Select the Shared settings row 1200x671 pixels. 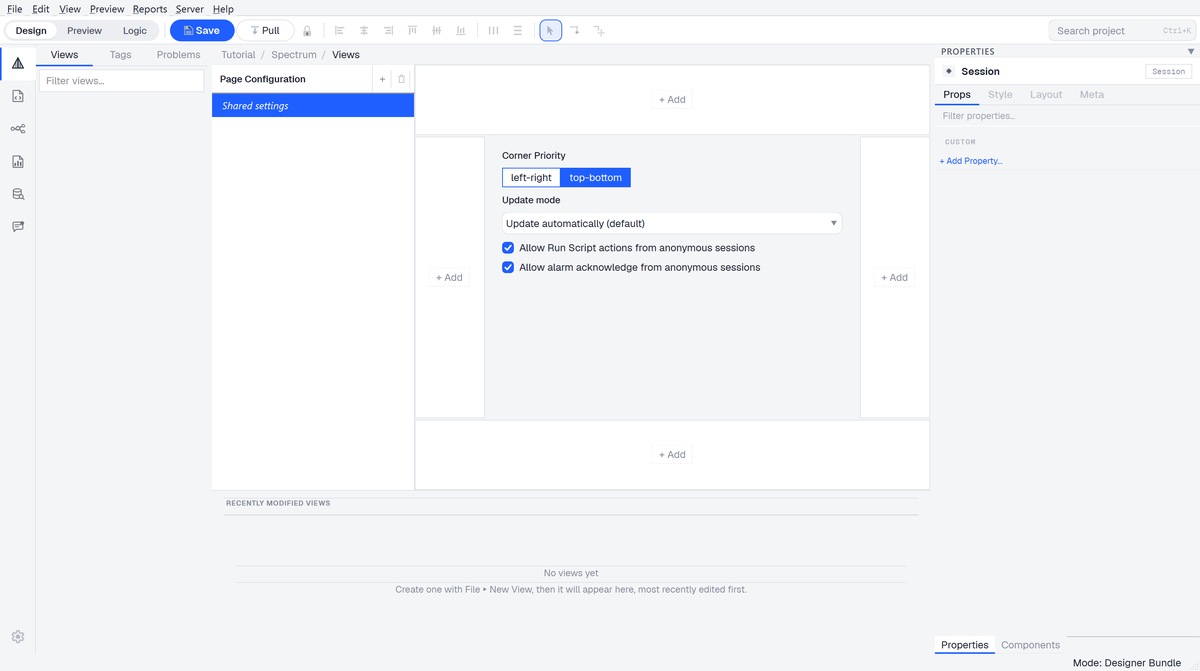pos(313,105)
